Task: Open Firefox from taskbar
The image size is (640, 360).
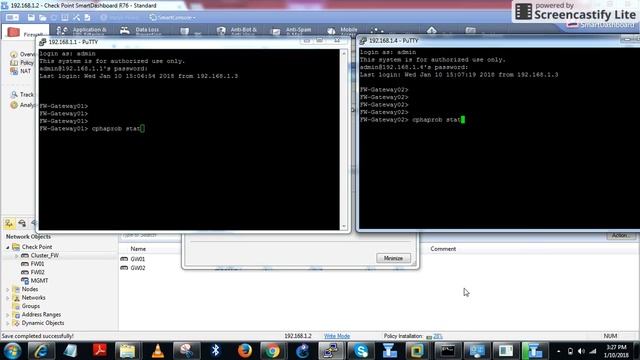Action: point(245,351)
